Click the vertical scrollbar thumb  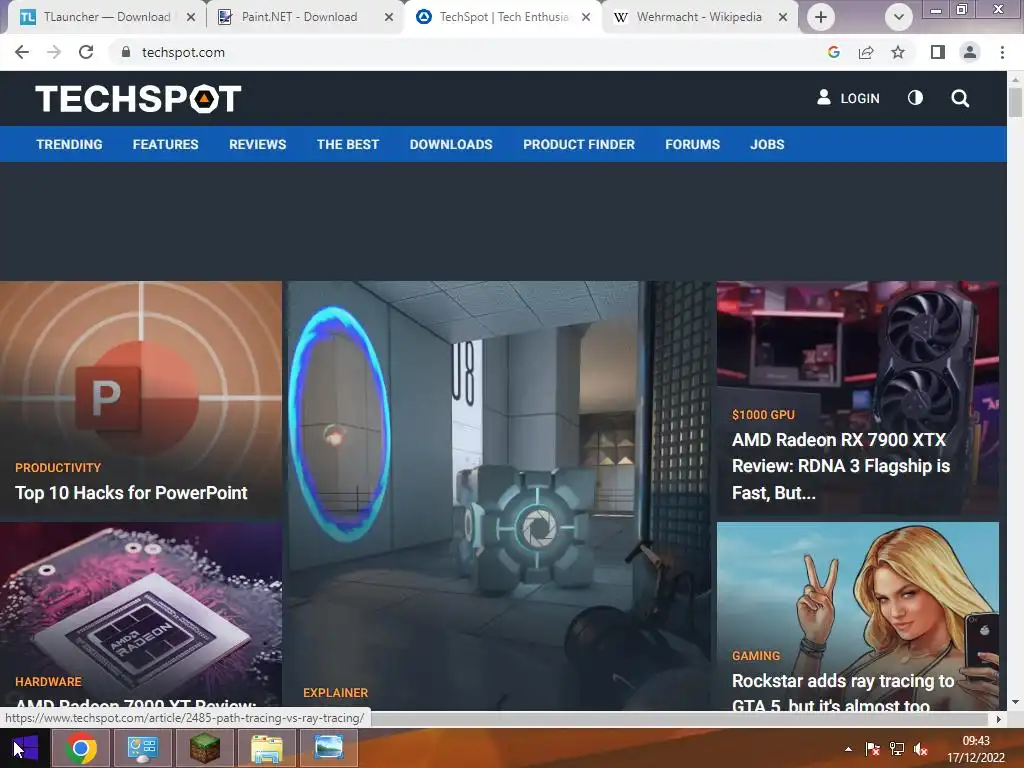[1015, 102]
